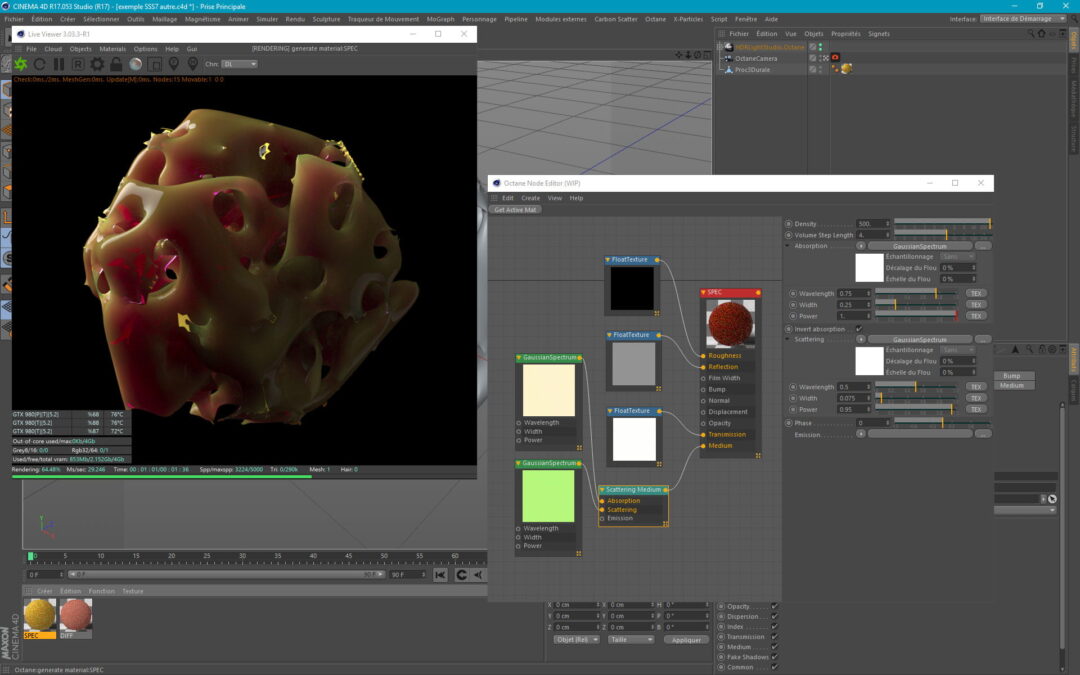The height and width of the screenshot is (675, 1080).
Task: Toggle the Dispersion checkbox
Action: tap(775, 617)
